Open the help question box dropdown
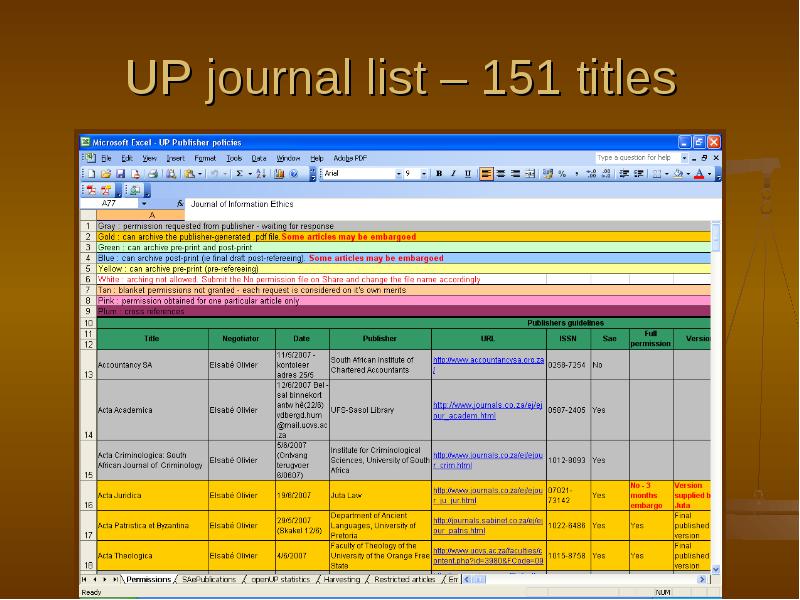Image resolution: width=800 pixels, height=600 pixels. [684, 158]
